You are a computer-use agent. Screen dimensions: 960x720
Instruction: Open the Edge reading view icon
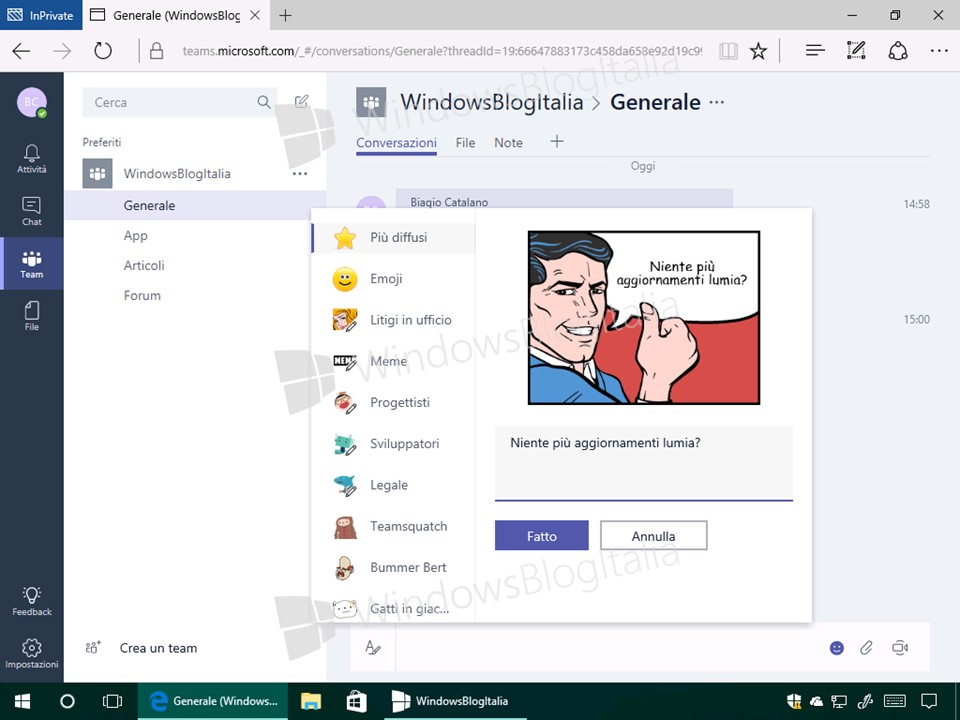(x=728, y=51)
